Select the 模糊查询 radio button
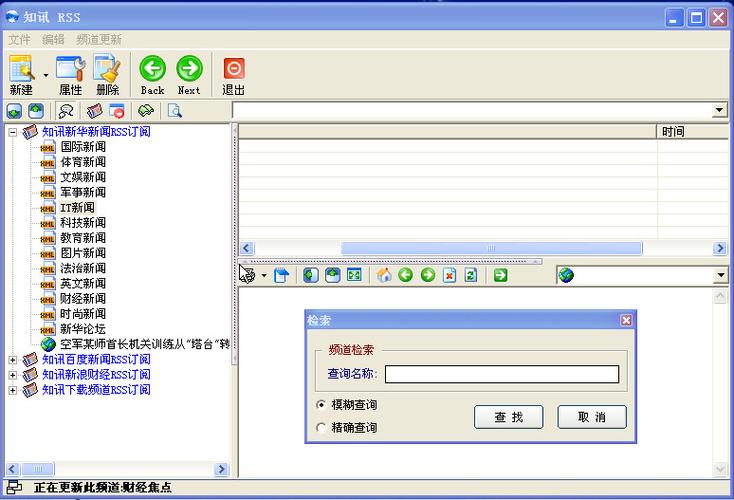Screen dimensions: 734x500 [321, 405]
